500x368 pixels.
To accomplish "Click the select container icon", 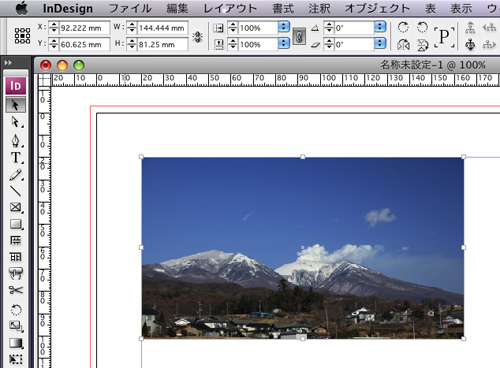I will (x=470, y=27).
